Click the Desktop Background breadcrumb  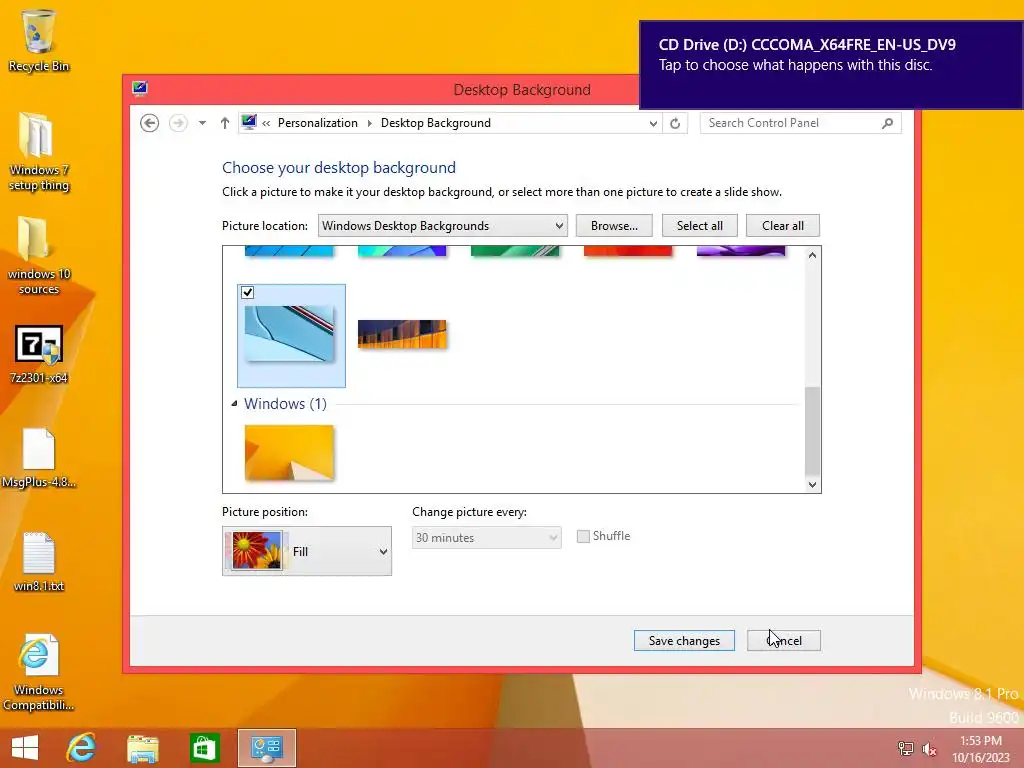tap(436, 123)
